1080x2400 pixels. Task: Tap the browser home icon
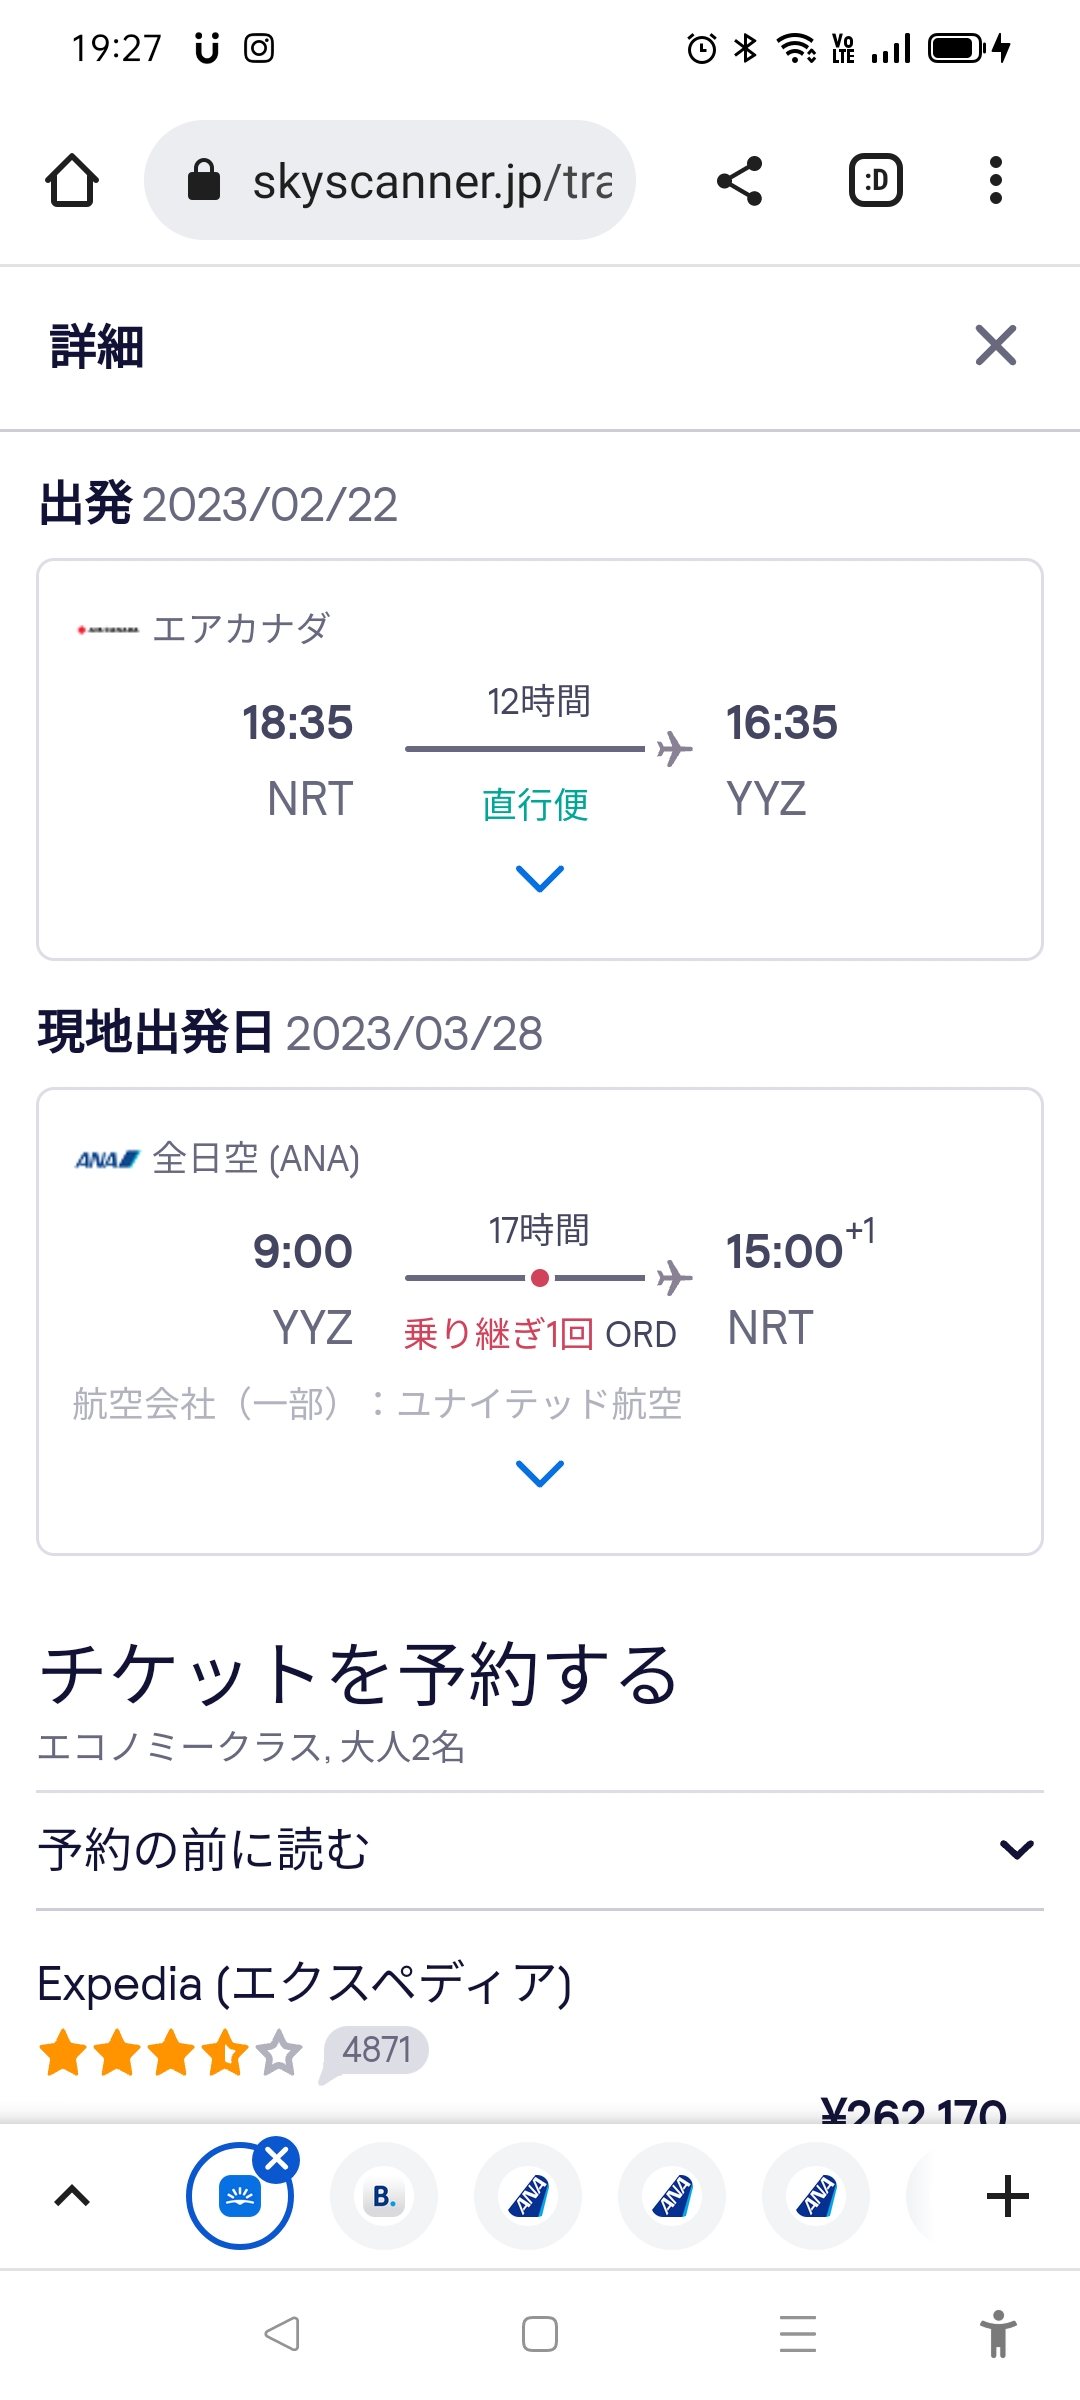click(x=72, y=181)
